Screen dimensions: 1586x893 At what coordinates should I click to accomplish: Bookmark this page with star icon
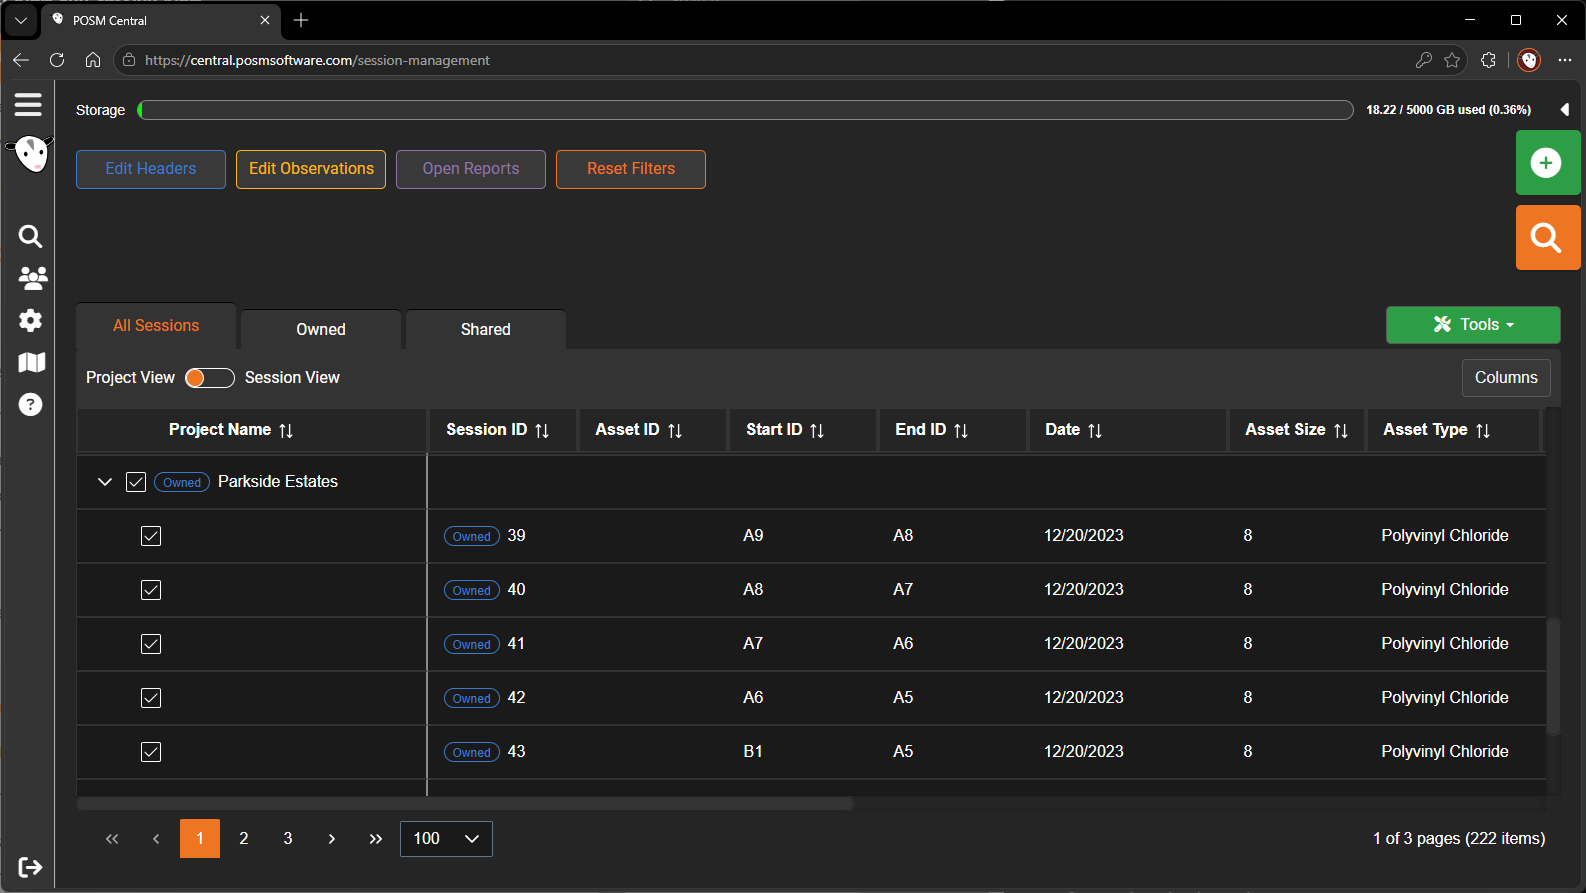click(x=1452, y=60)
